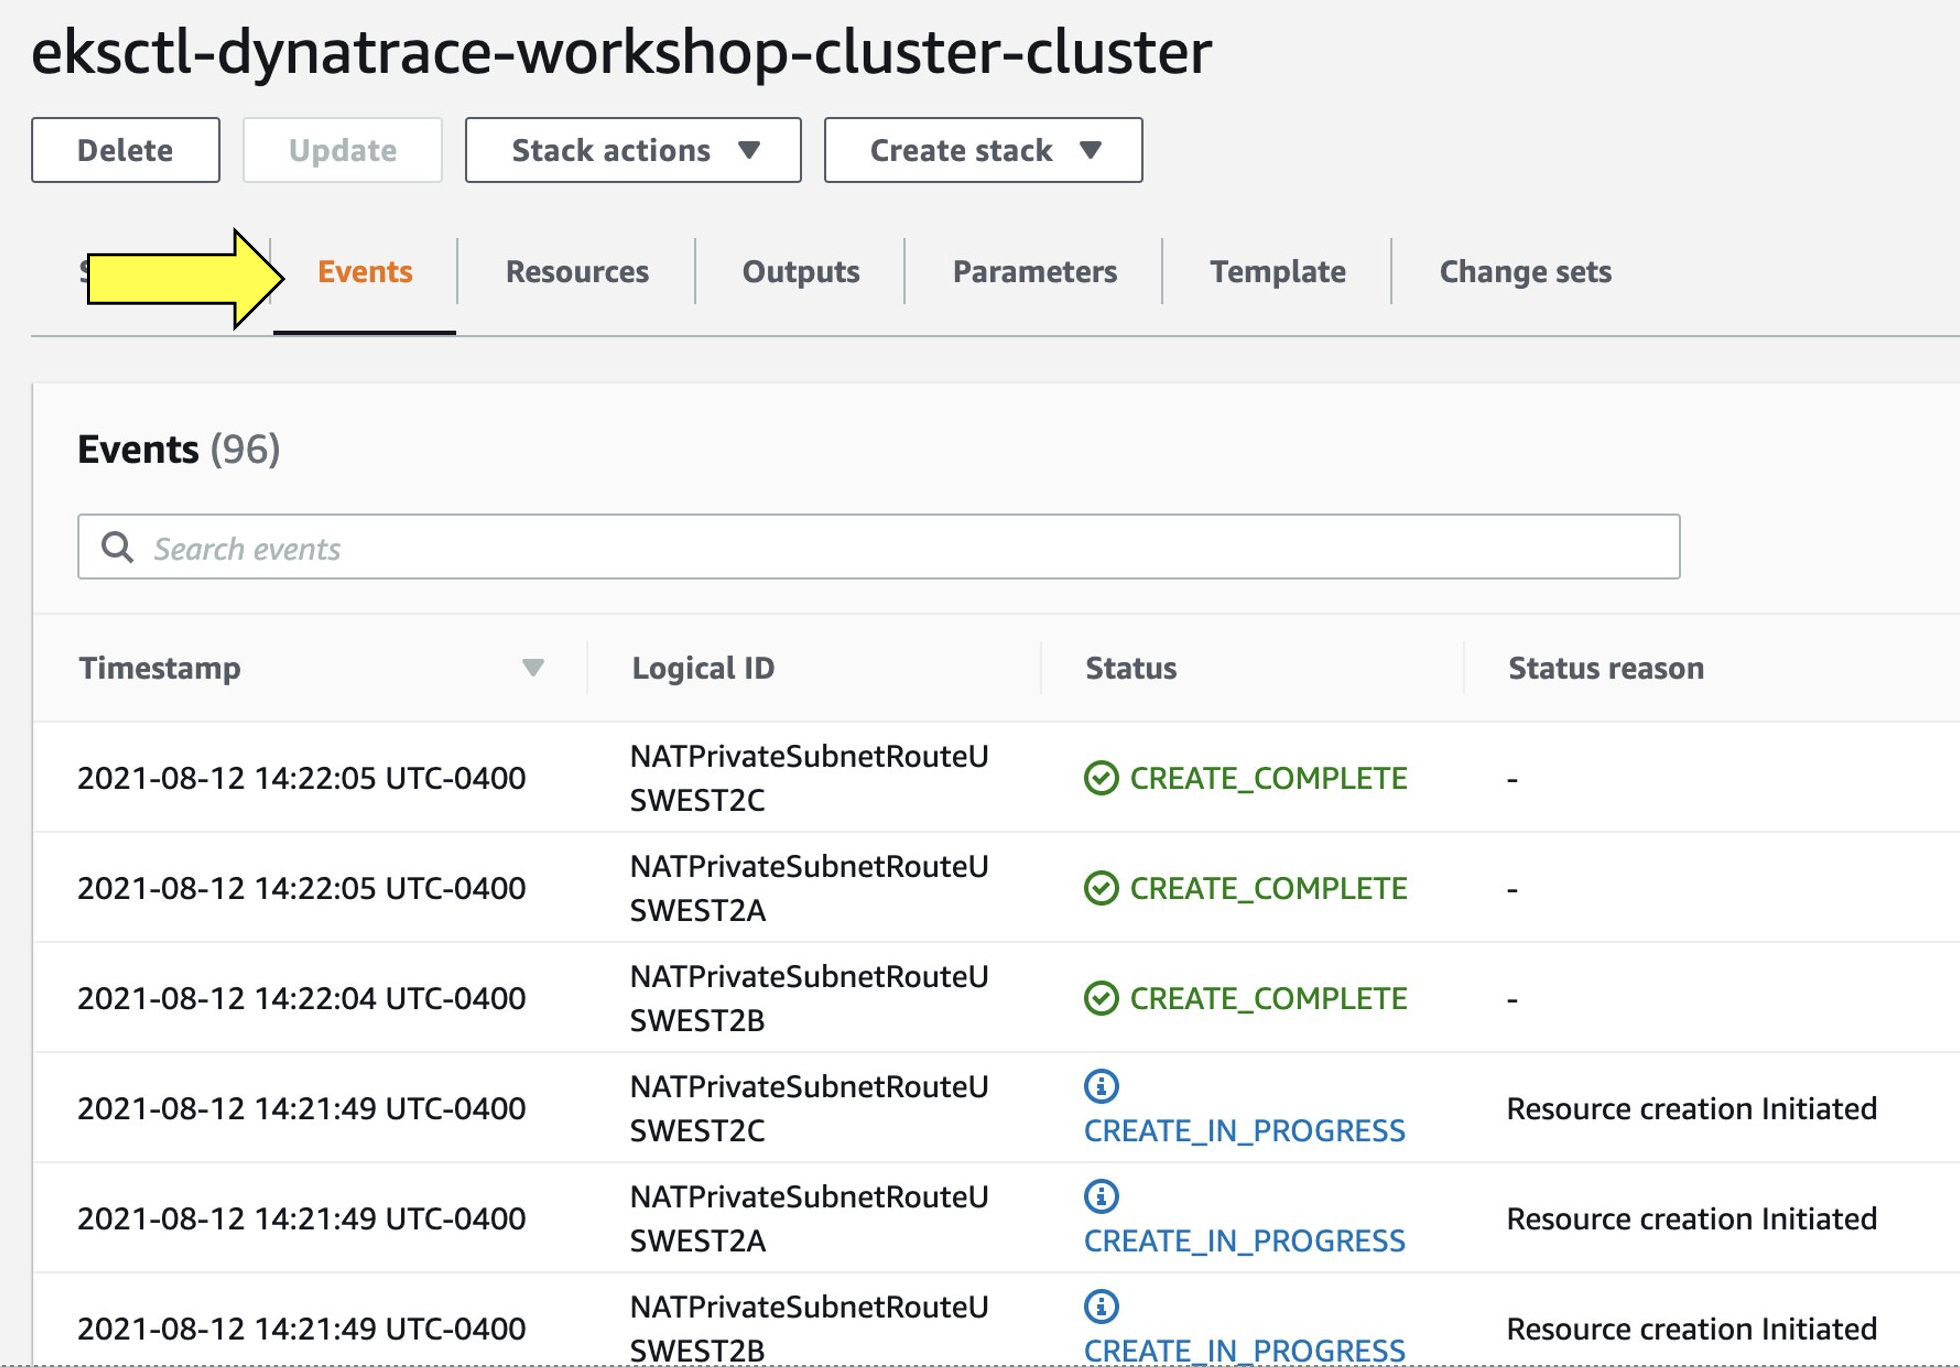Open the Stack actions dropdown
The image size is (1960, 1368).
[x=633, y=150]
